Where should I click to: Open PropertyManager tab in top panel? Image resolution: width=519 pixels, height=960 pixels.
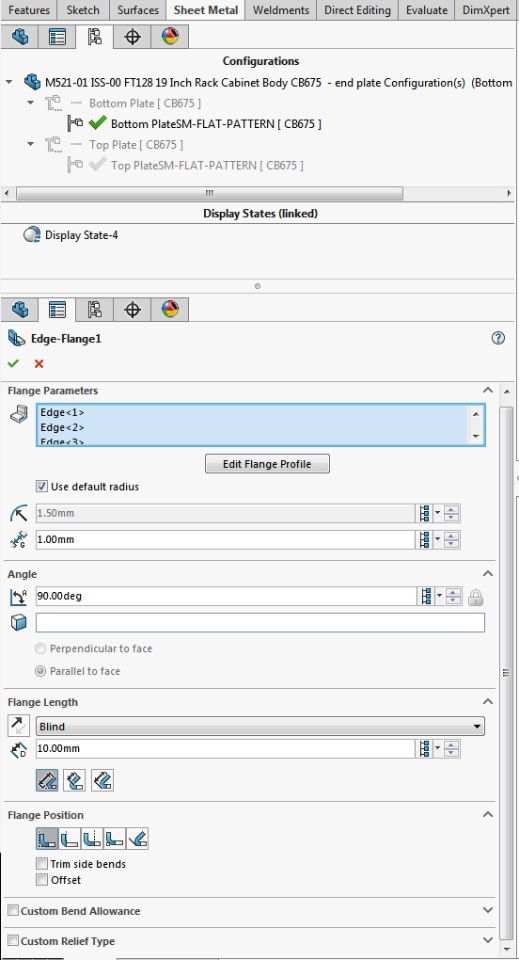coord(57,37)
